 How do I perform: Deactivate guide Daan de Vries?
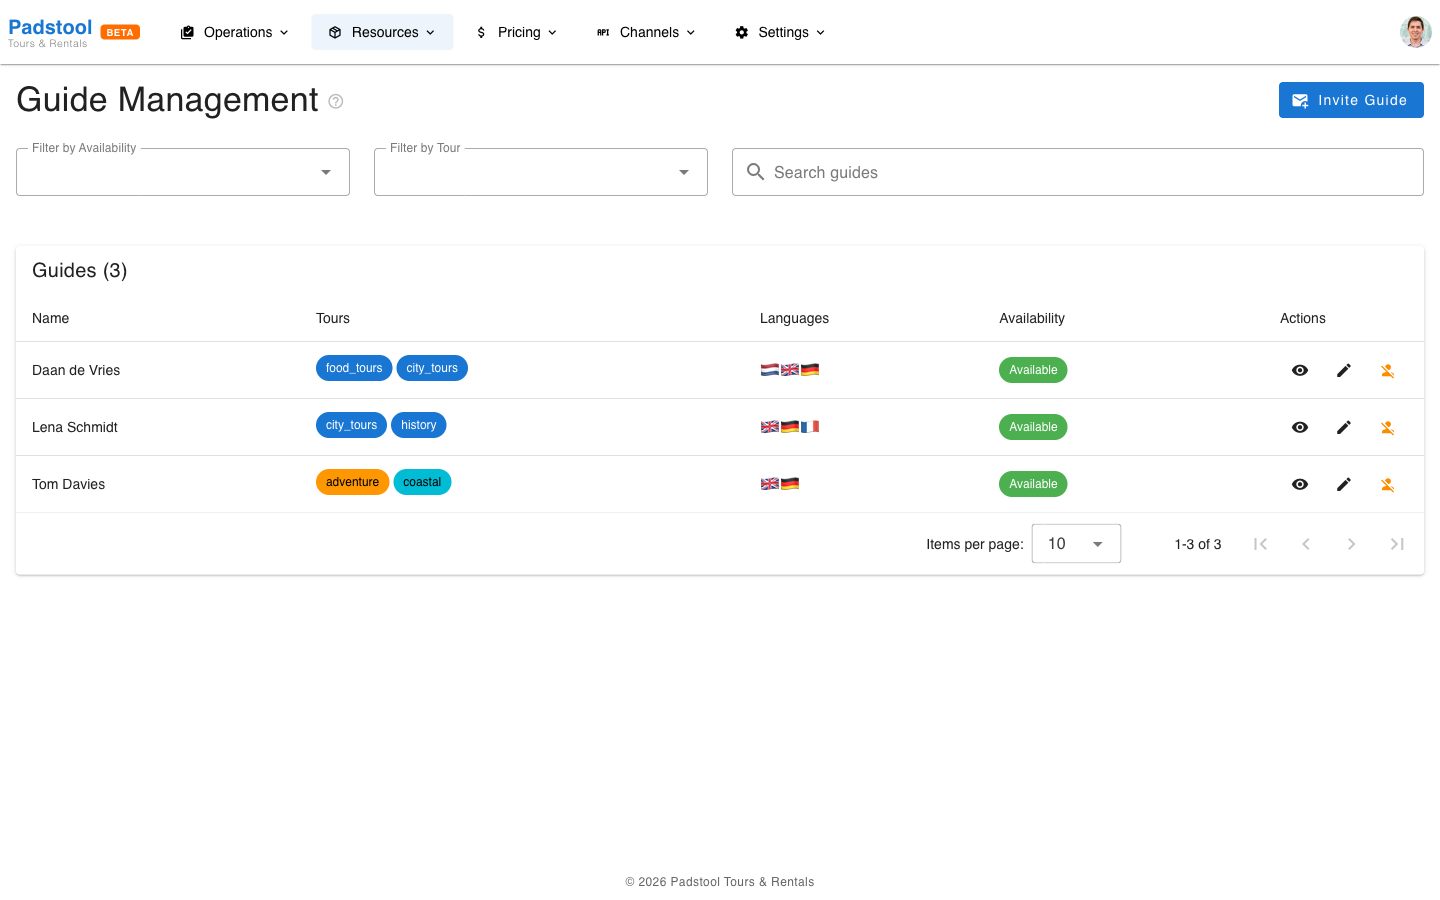pos(1388,370)
